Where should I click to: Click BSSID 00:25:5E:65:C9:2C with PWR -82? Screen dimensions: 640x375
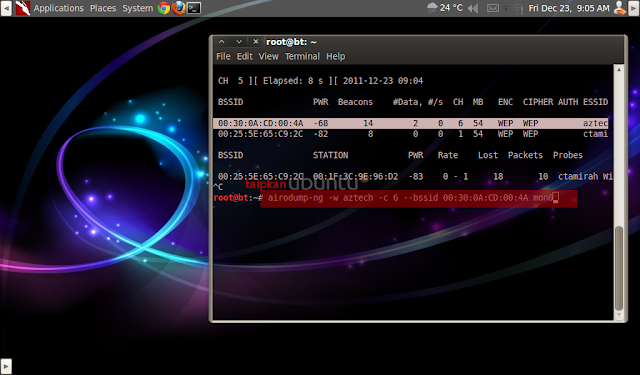click(260, 134)
